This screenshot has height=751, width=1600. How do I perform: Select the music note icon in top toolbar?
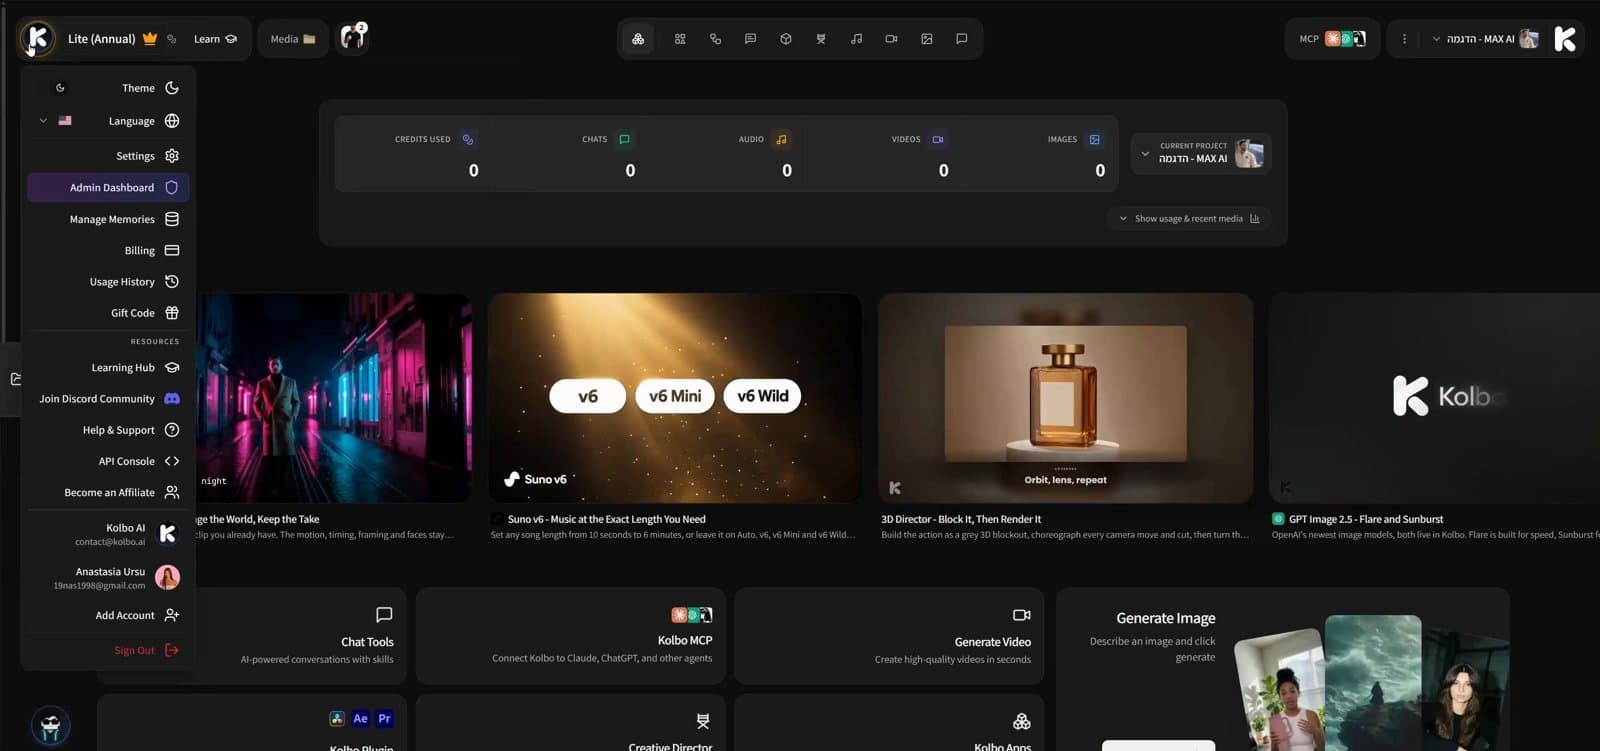(856, 39)
